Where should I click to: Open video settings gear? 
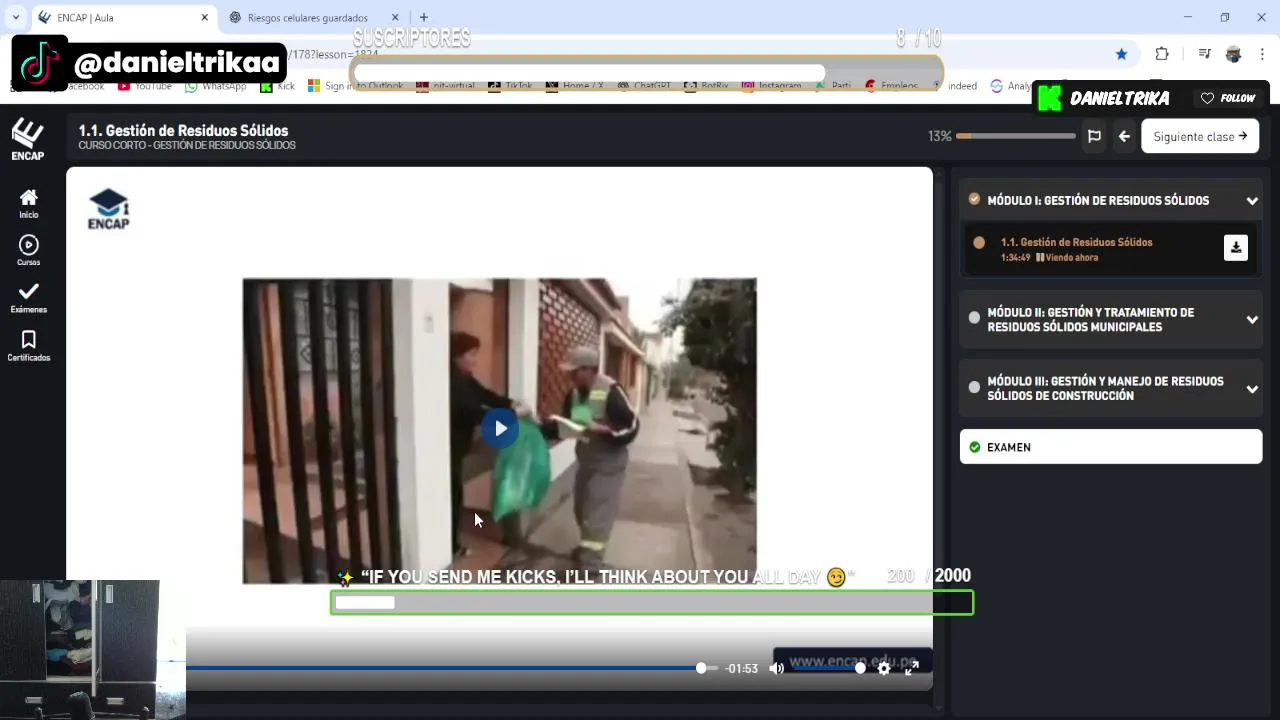[884, 668]
